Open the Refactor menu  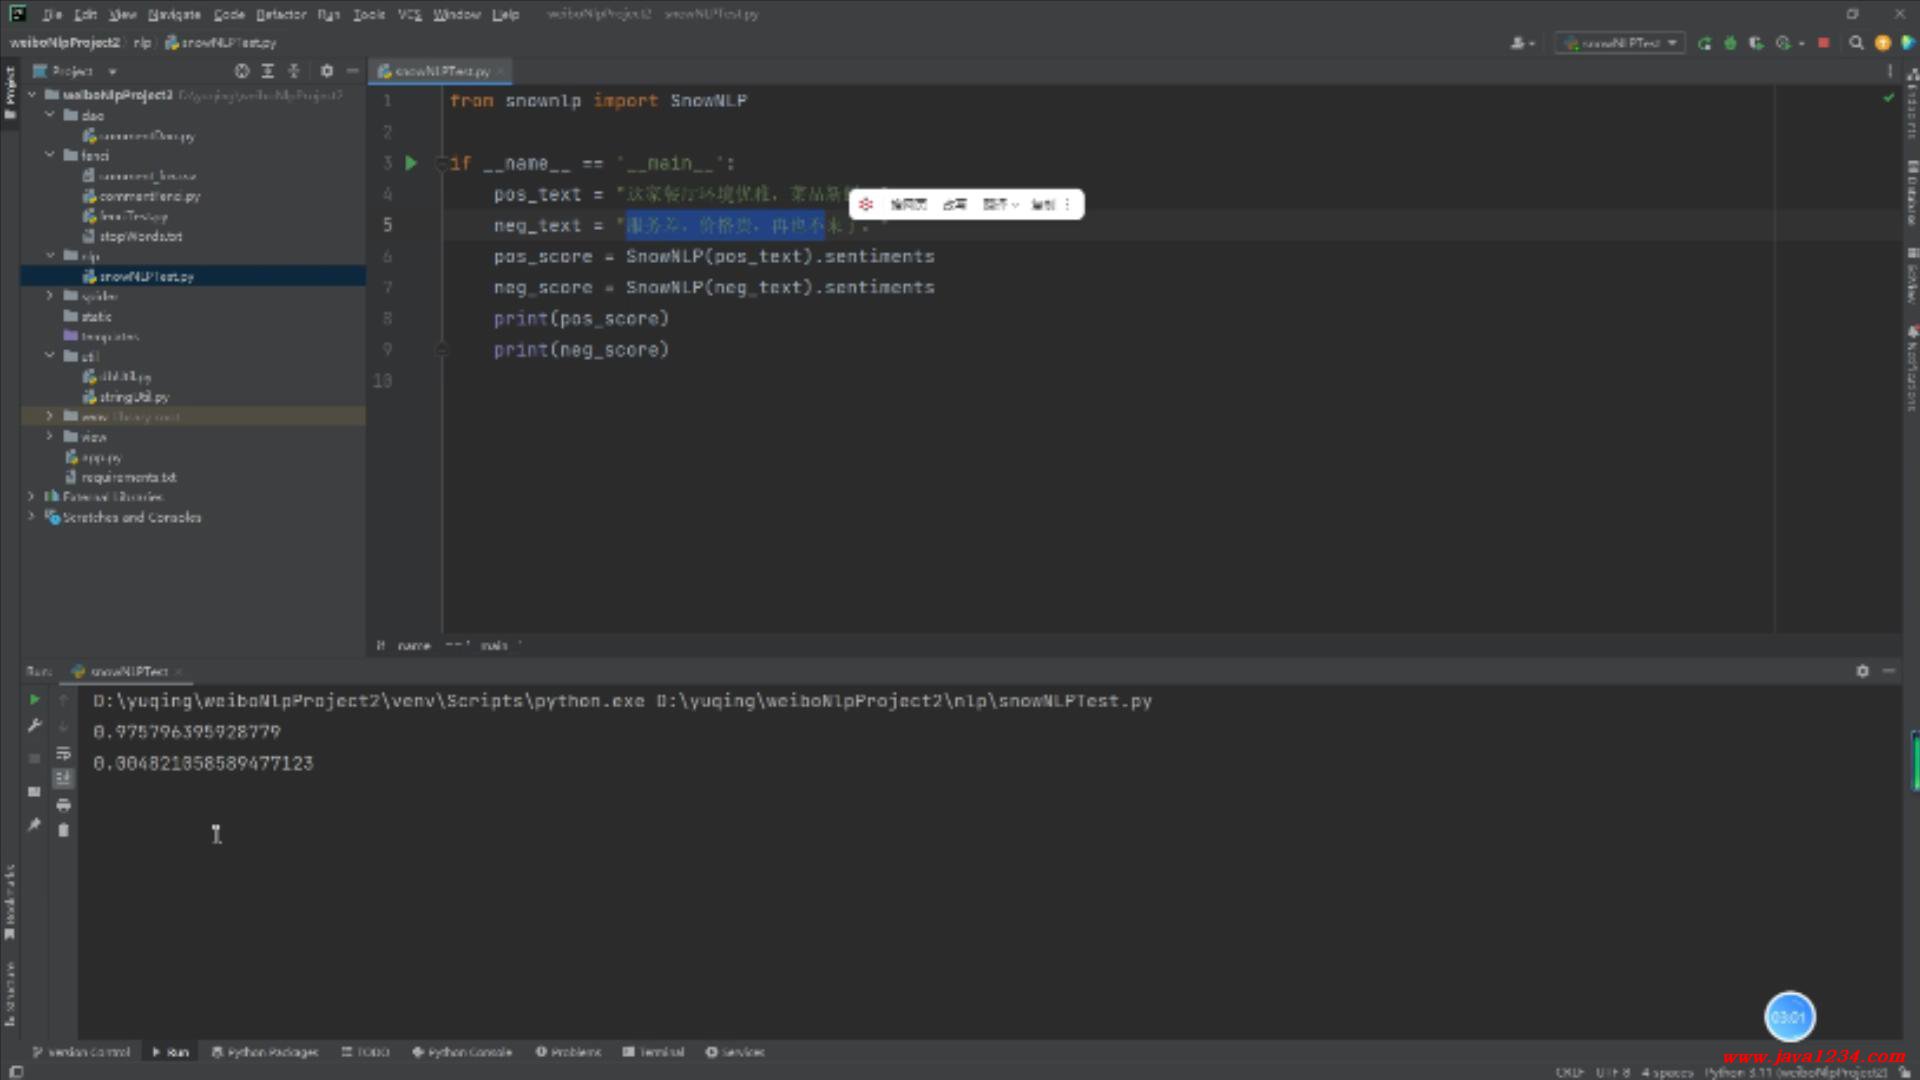tap(281, 14)
